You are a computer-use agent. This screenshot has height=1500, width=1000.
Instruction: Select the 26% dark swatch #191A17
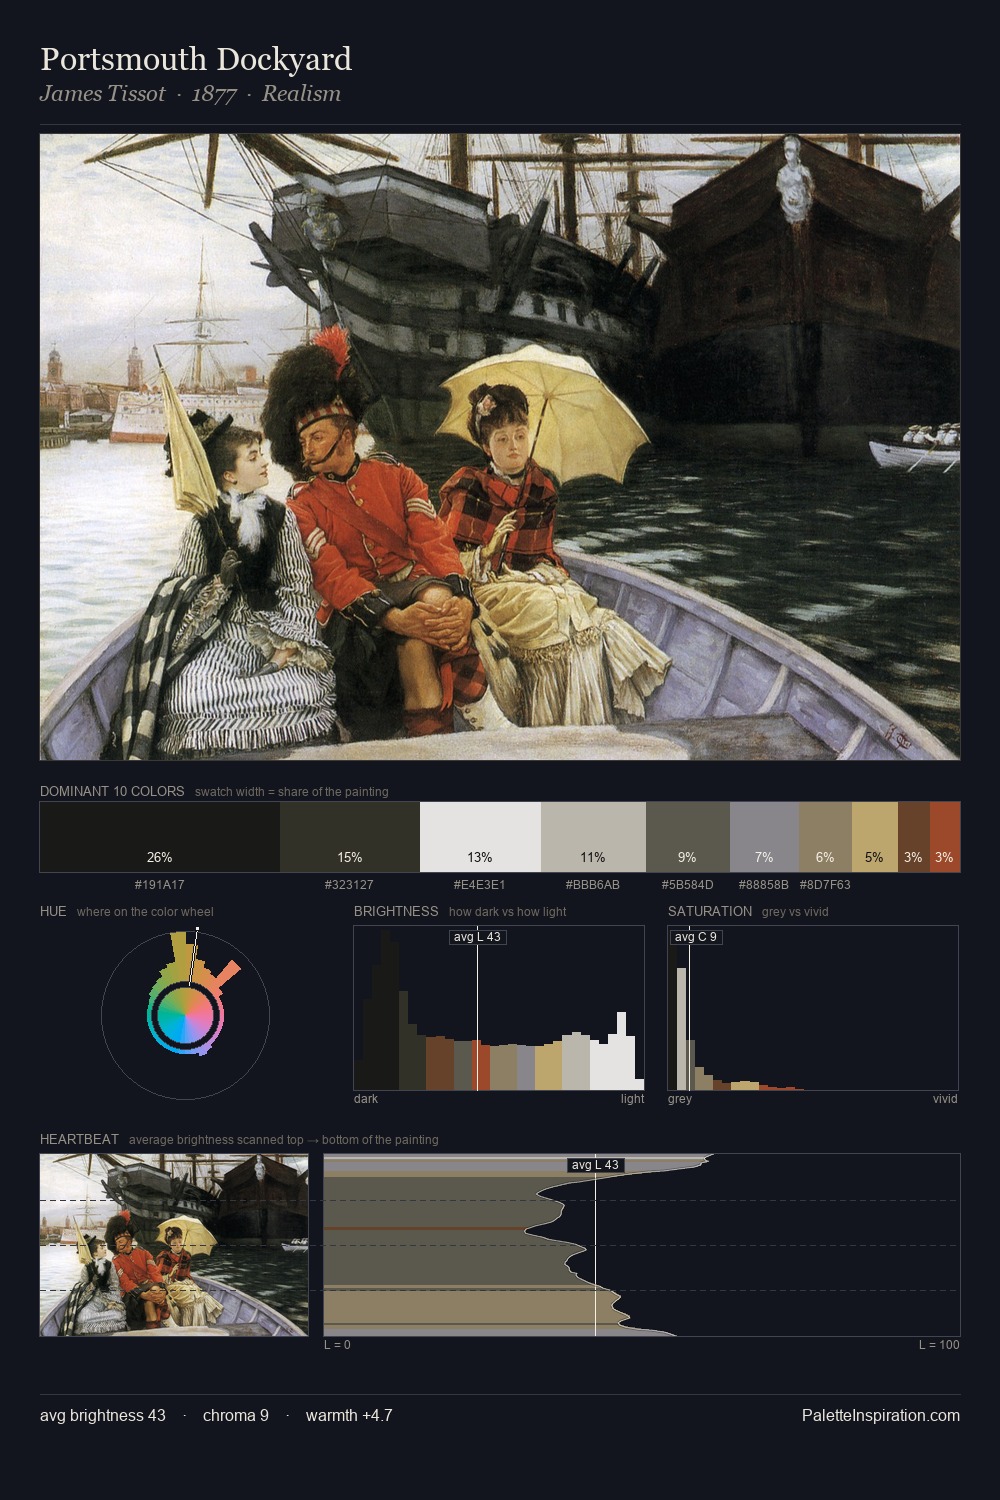tap(160, 837)
